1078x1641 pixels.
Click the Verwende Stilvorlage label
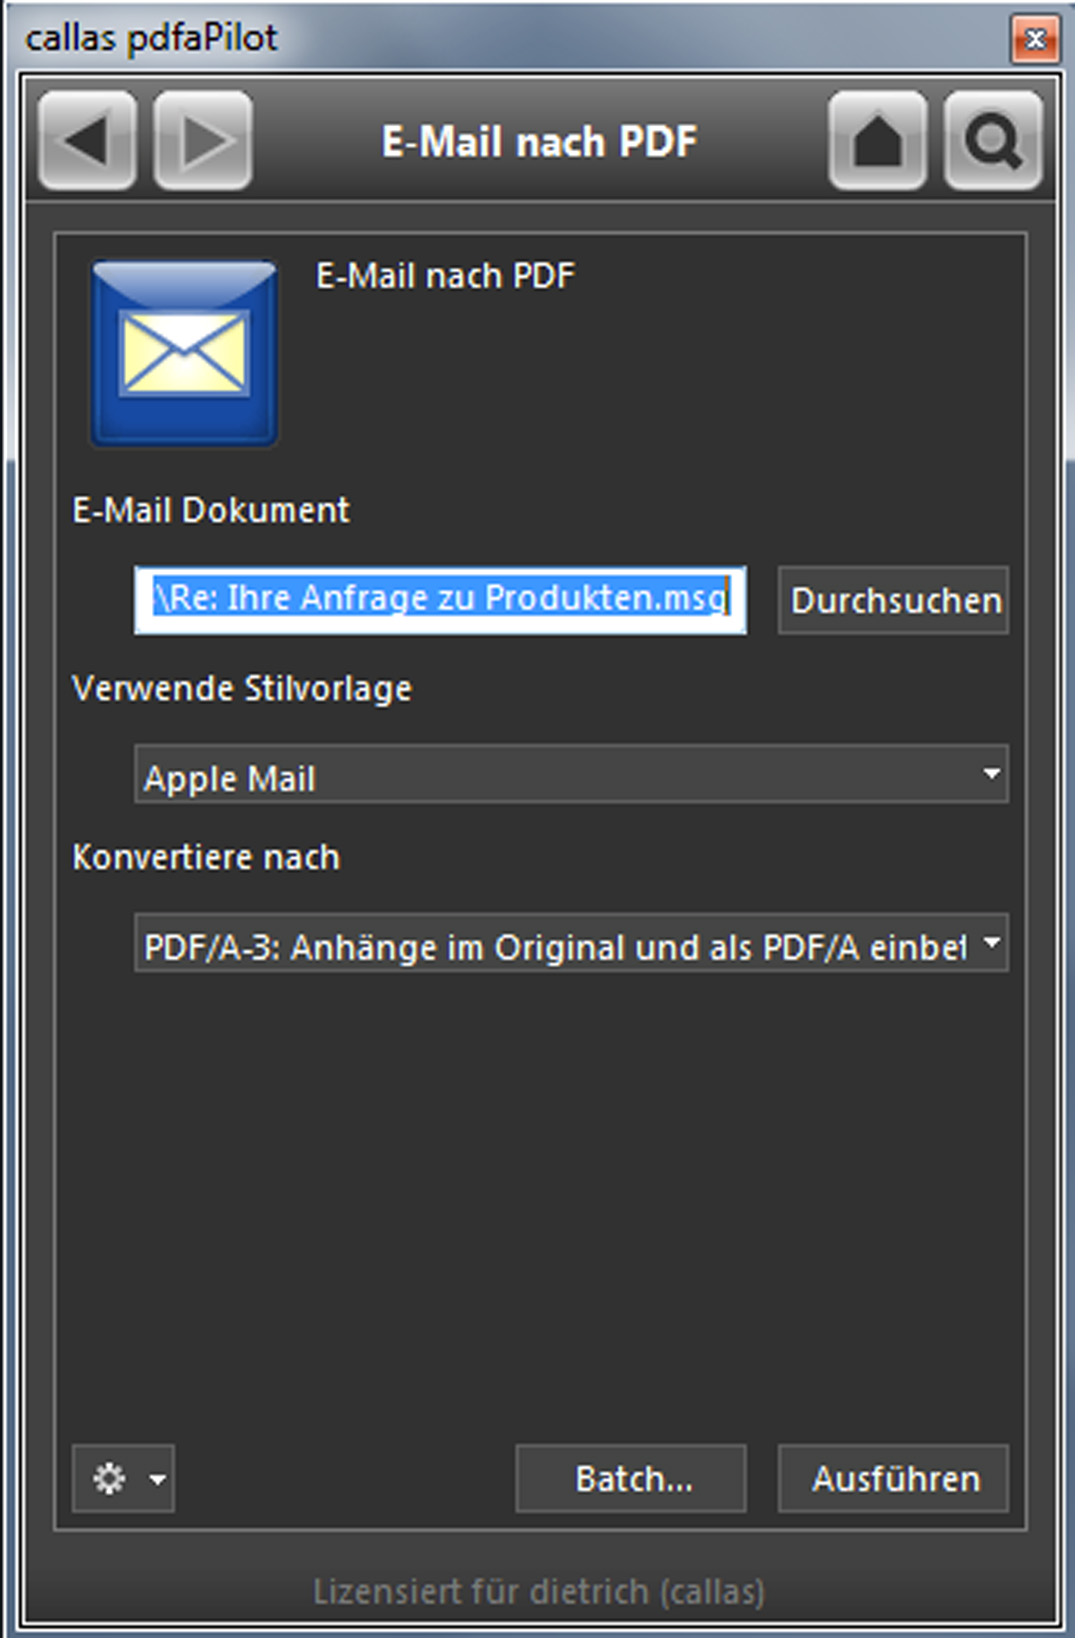pyautogui.click(x=242, y=688)
